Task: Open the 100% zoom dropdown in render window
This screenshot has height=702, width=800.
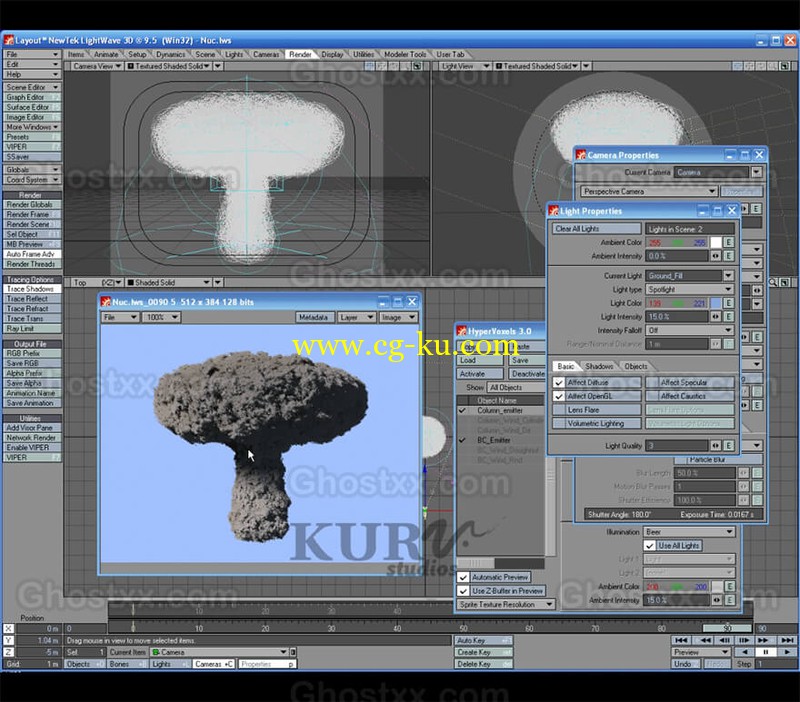Action: (161, 317)
